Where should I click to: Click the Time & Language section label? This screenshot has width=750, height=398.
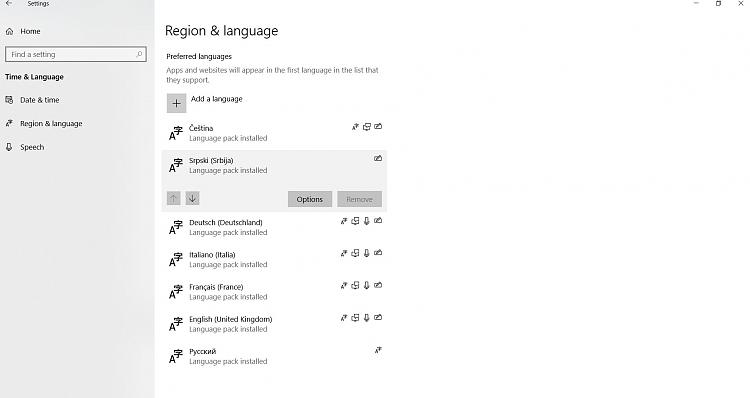point(34,77)
